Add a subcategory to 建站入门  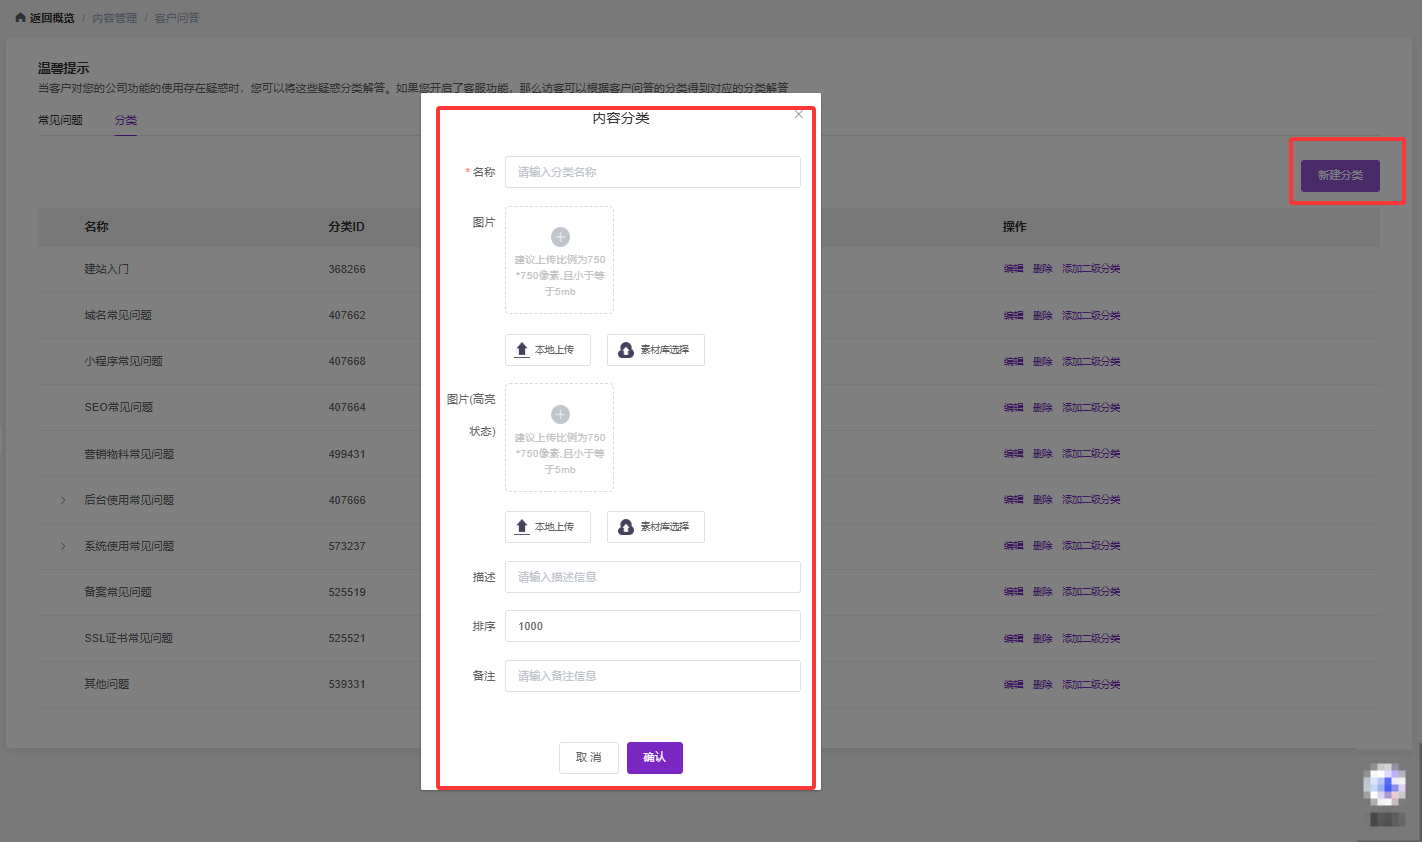tap(1091, 269)
